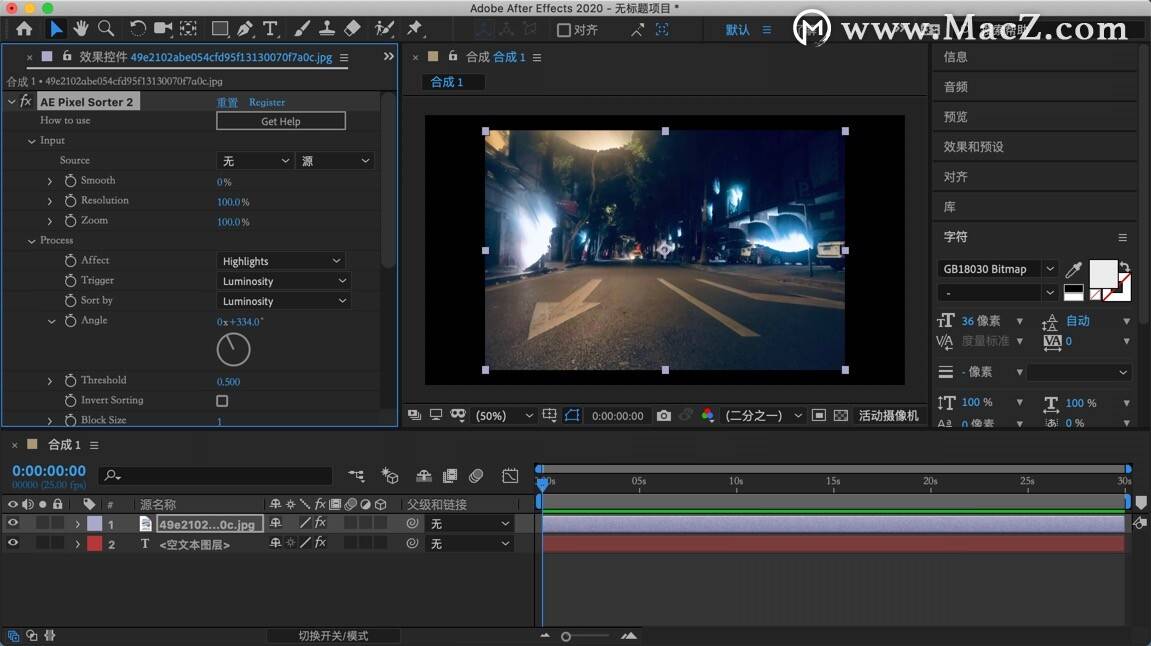1151x646 pixels.
Task: Open the Affect Highlights dropdown
Action: (282, 261)
